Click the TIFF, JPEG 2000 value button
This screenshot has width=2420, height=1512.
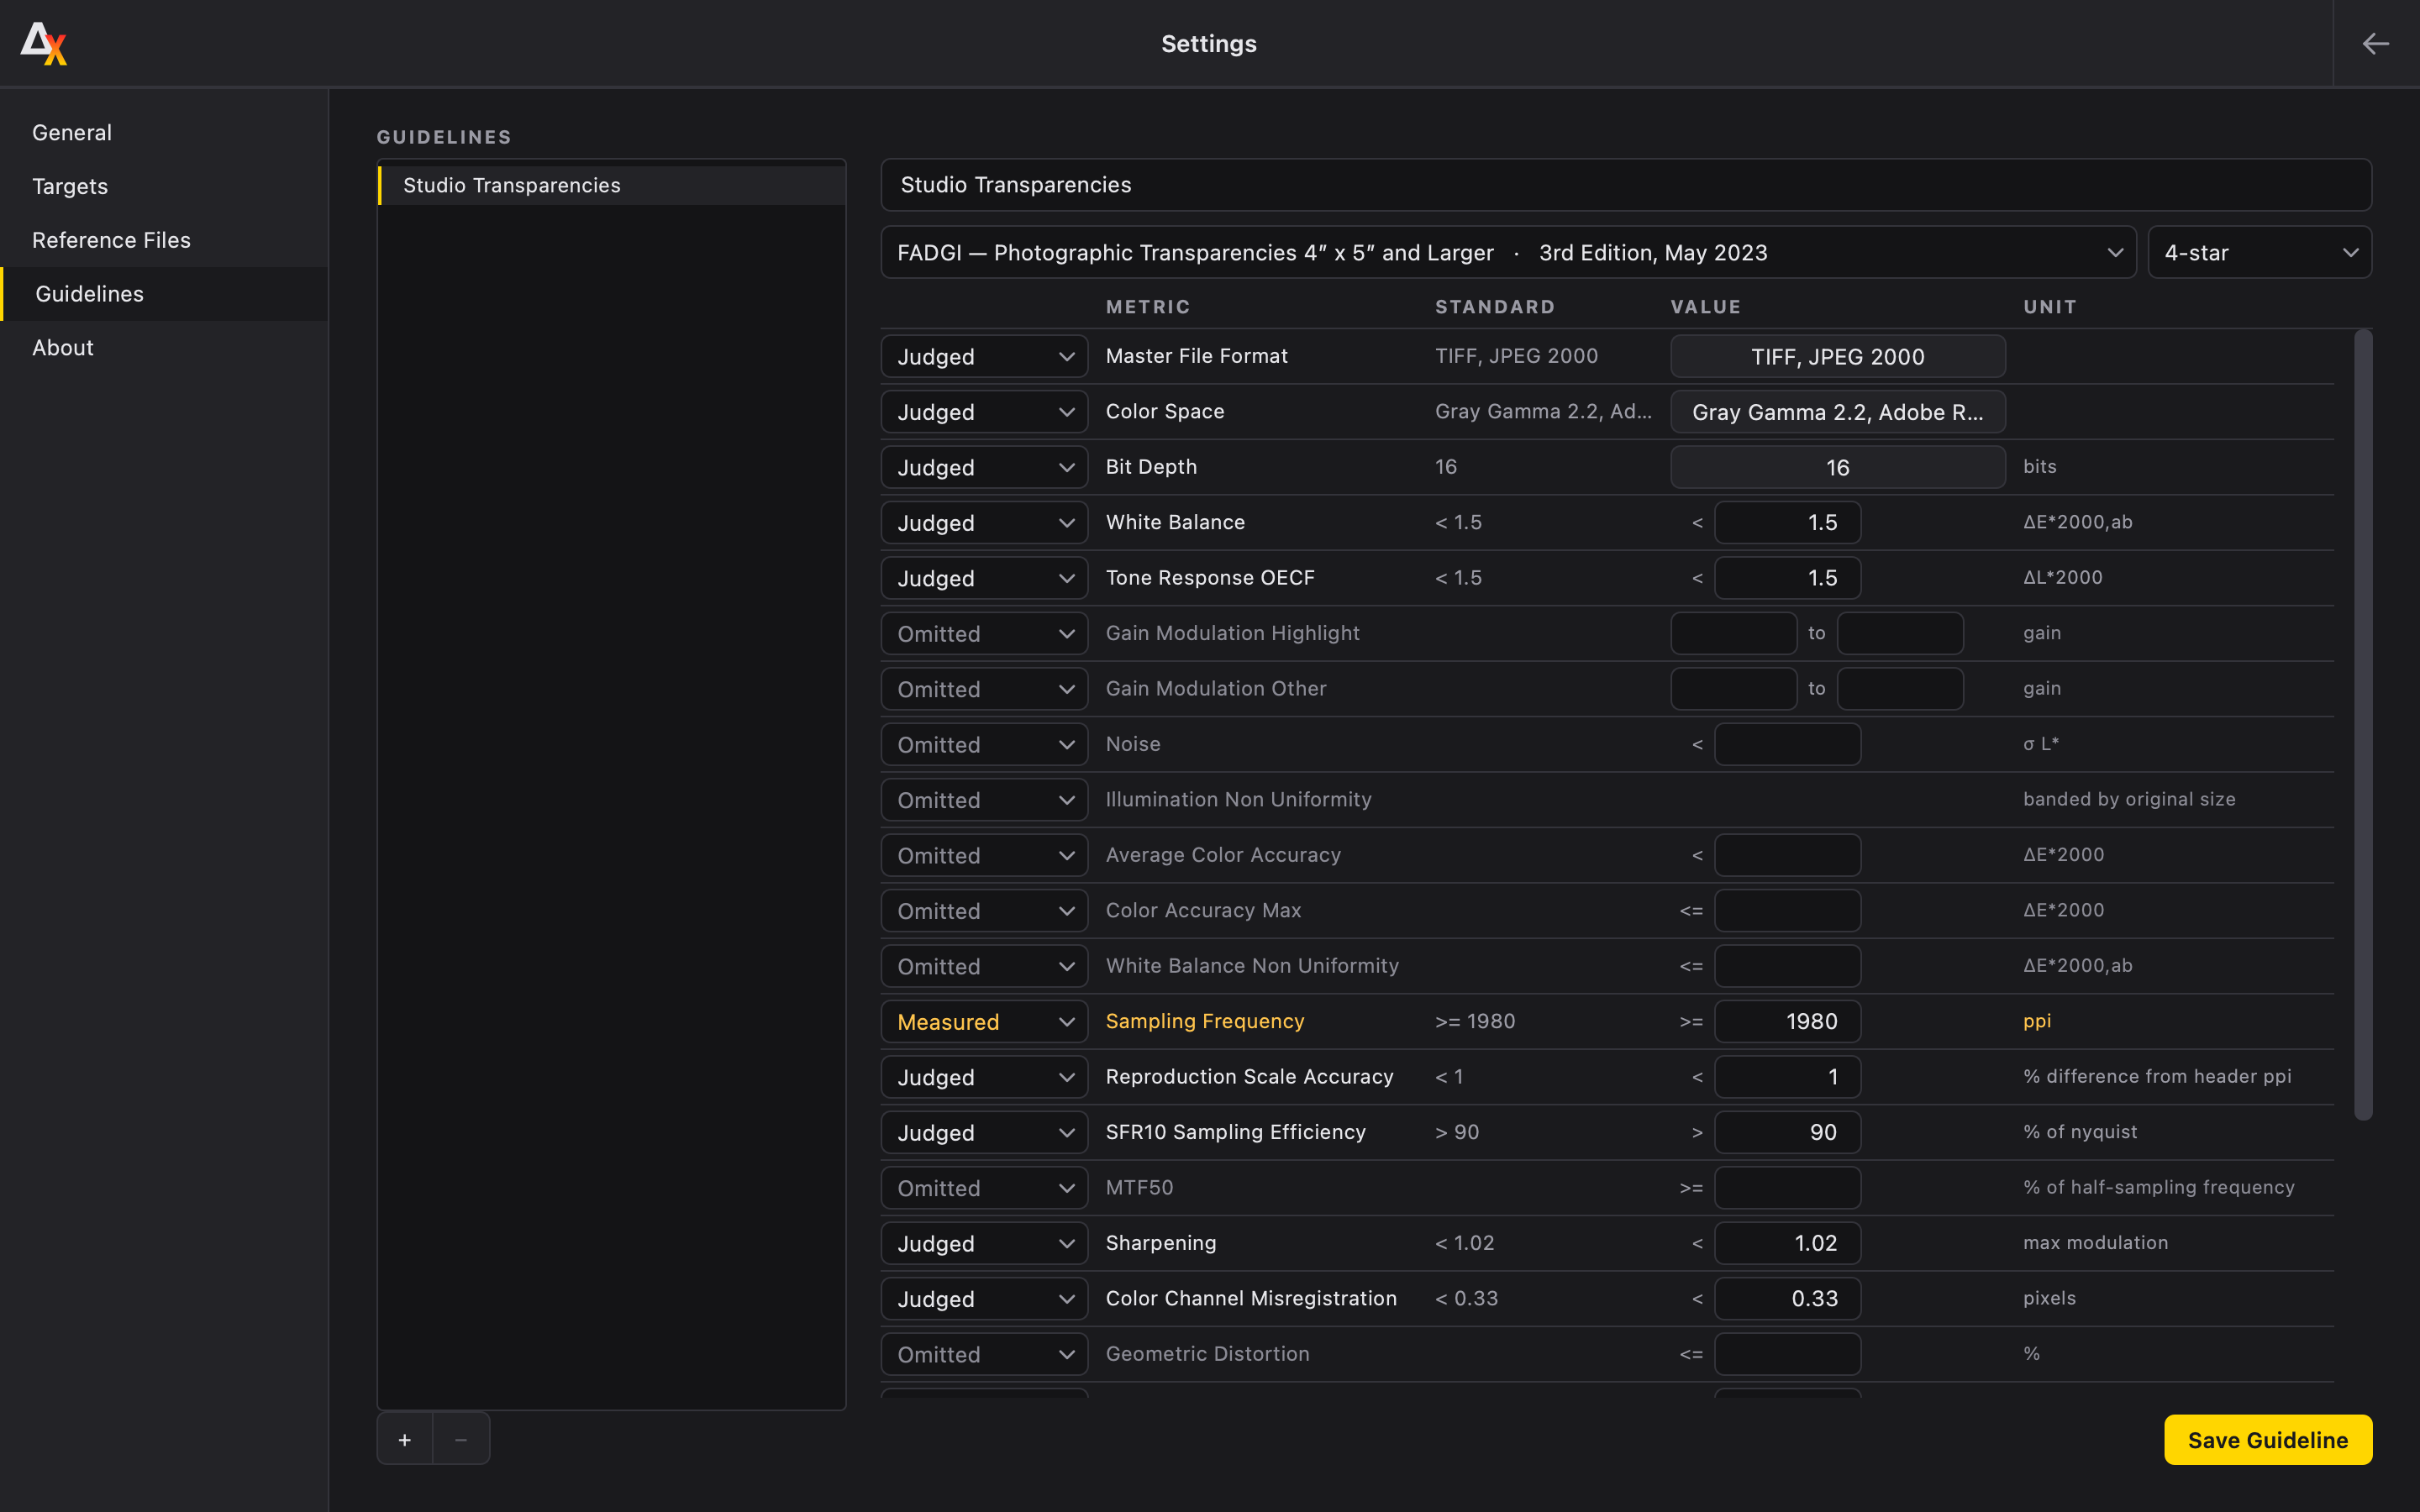[x=1838, y=356]
